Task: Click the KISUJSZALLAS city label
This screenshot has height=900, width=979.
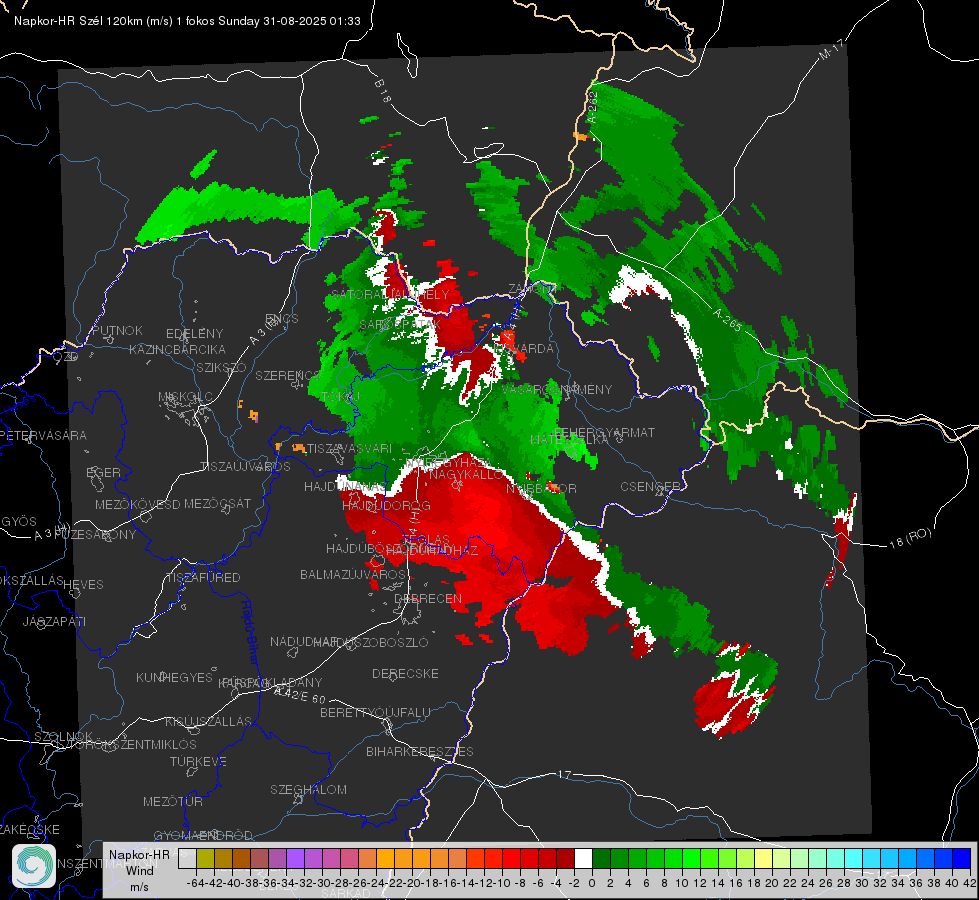Action: point(208,721)
